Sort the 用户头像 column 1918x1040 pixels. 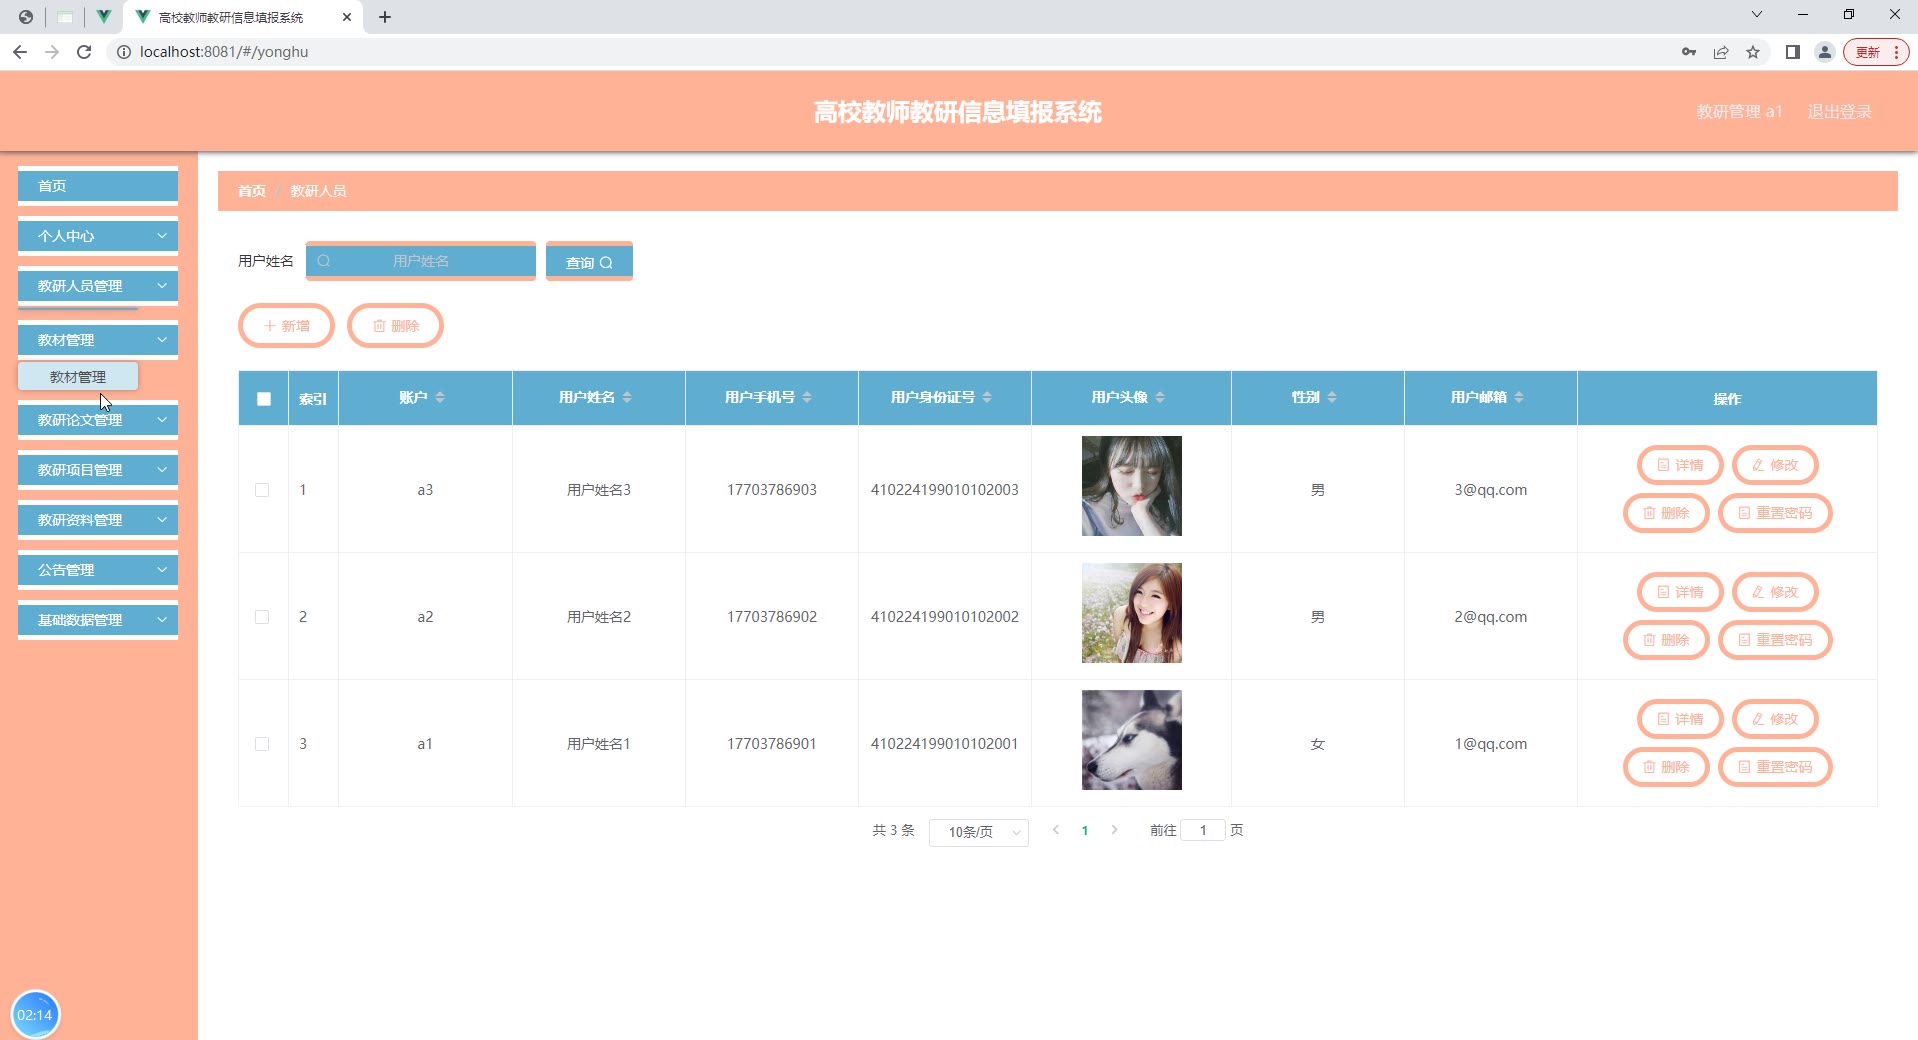point(1160,398)
